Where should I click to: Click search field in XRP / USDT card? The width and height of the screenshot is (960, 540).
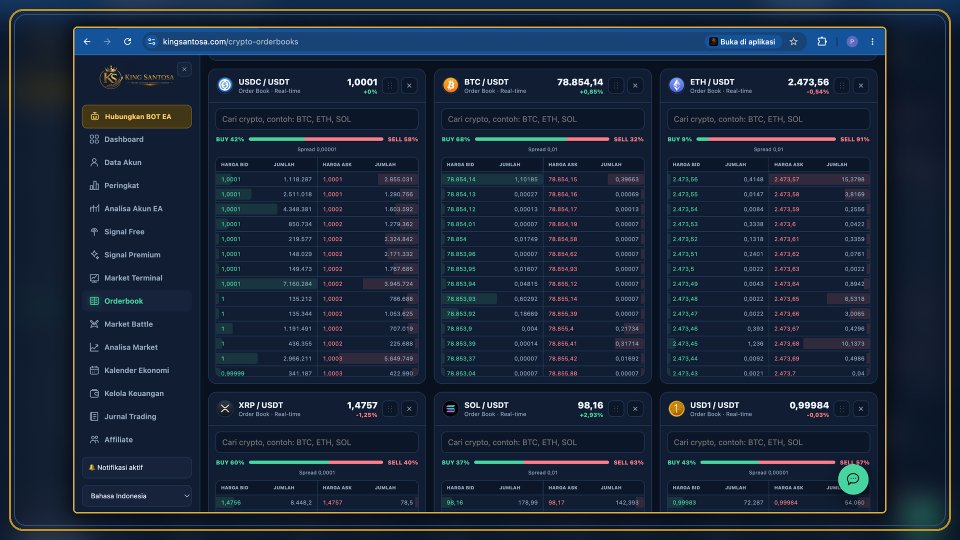[x=317, y=442]
